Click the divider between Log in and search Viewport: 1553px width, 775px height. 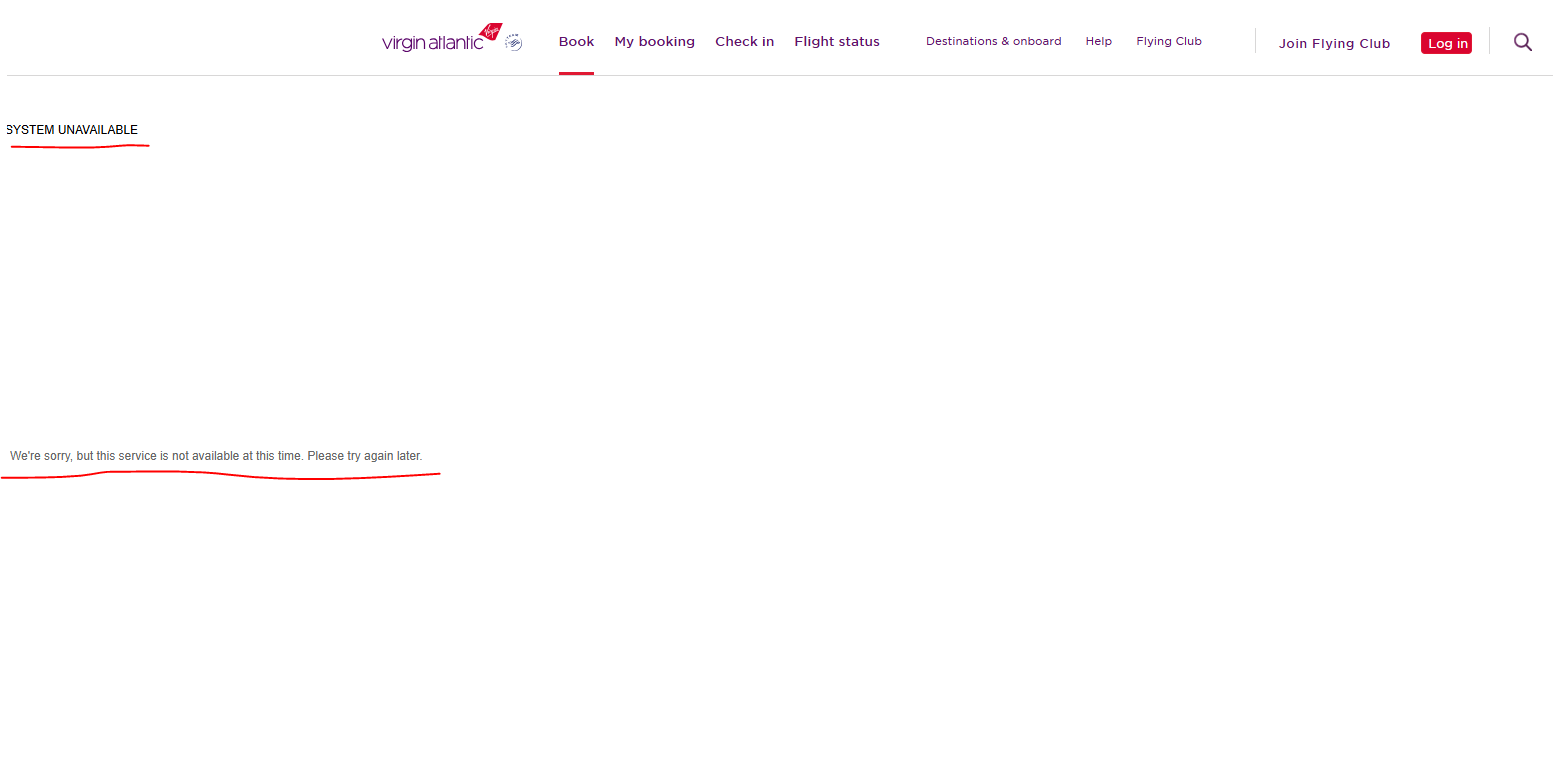point(1489,41)
